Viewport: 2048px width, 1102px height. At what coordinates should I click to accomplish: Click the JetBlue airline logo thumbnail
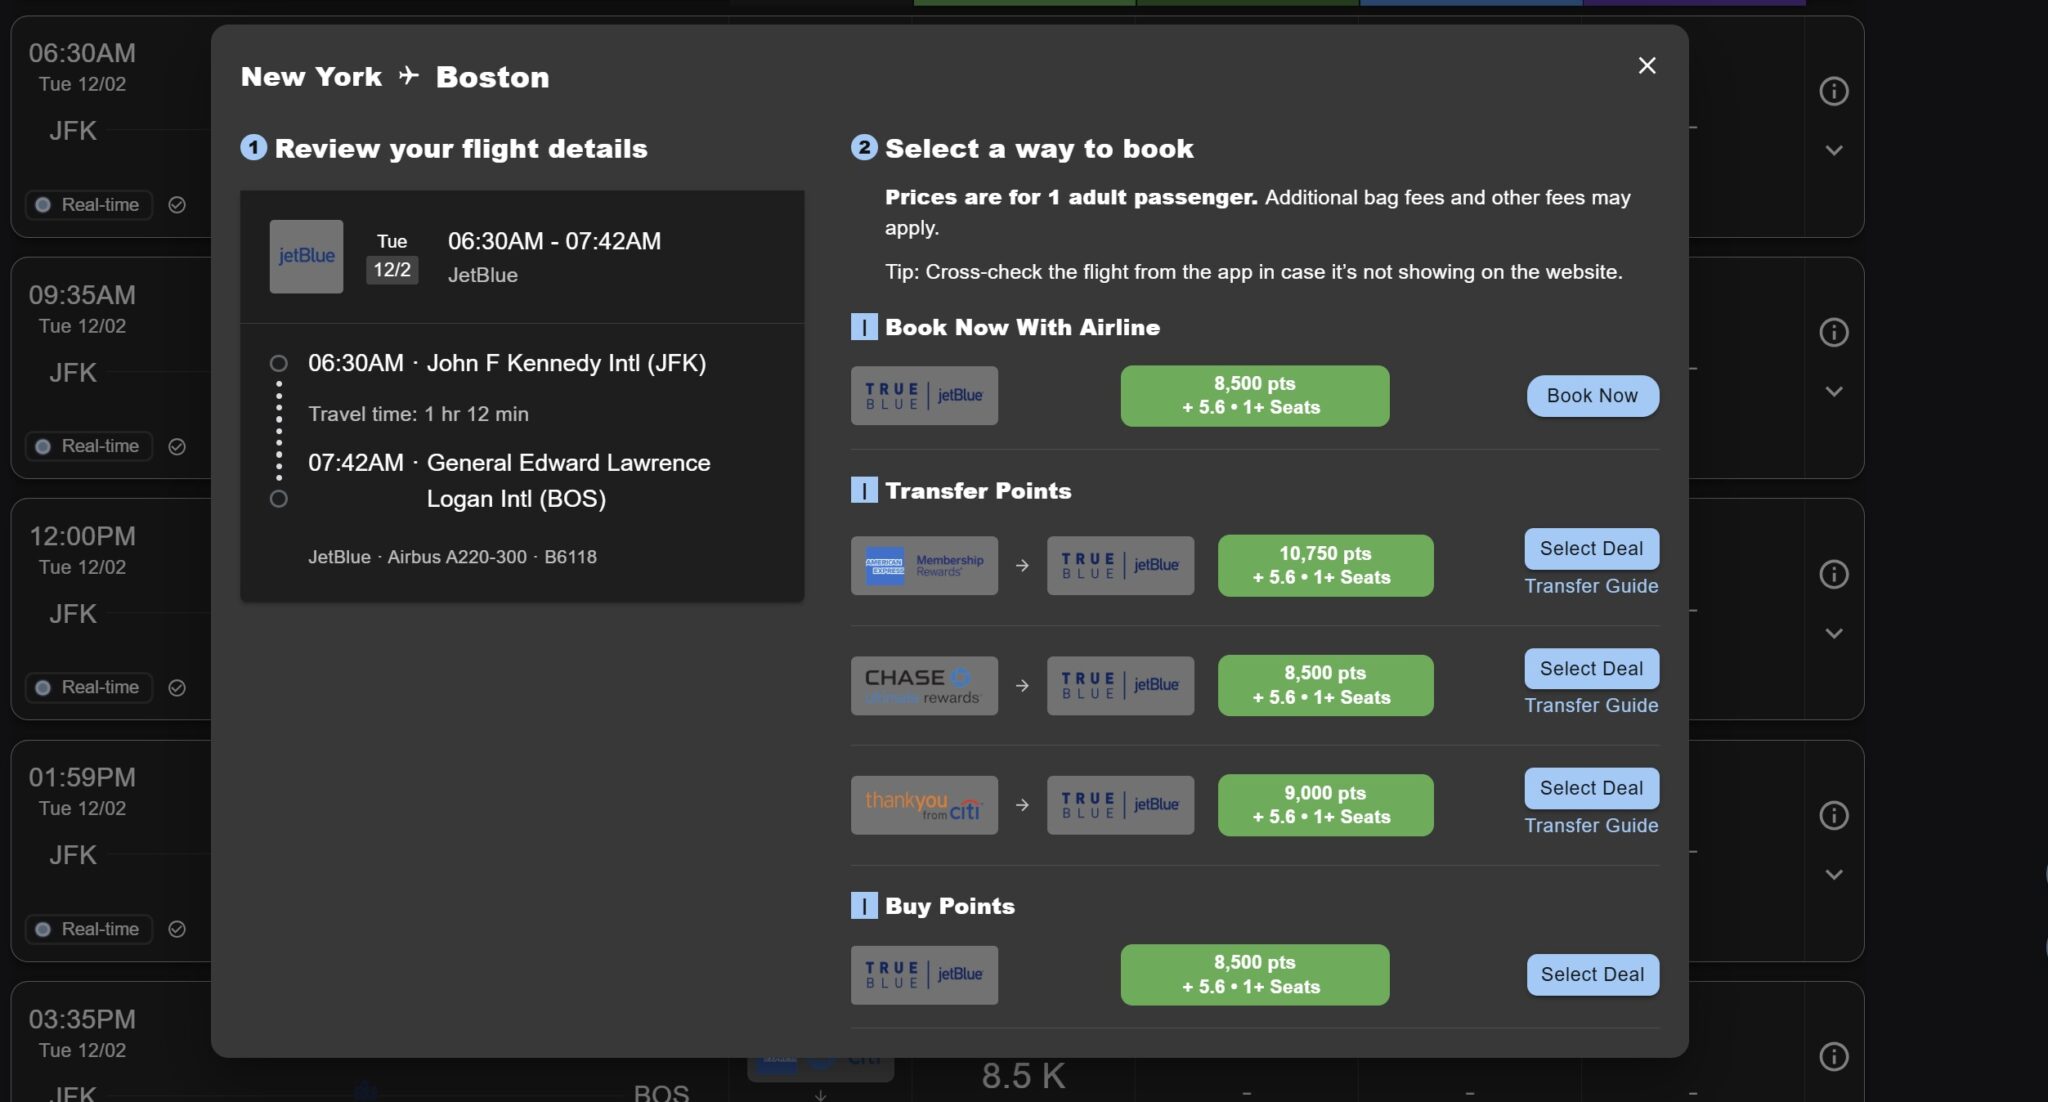pyautogui.click(x=306, y=257)
